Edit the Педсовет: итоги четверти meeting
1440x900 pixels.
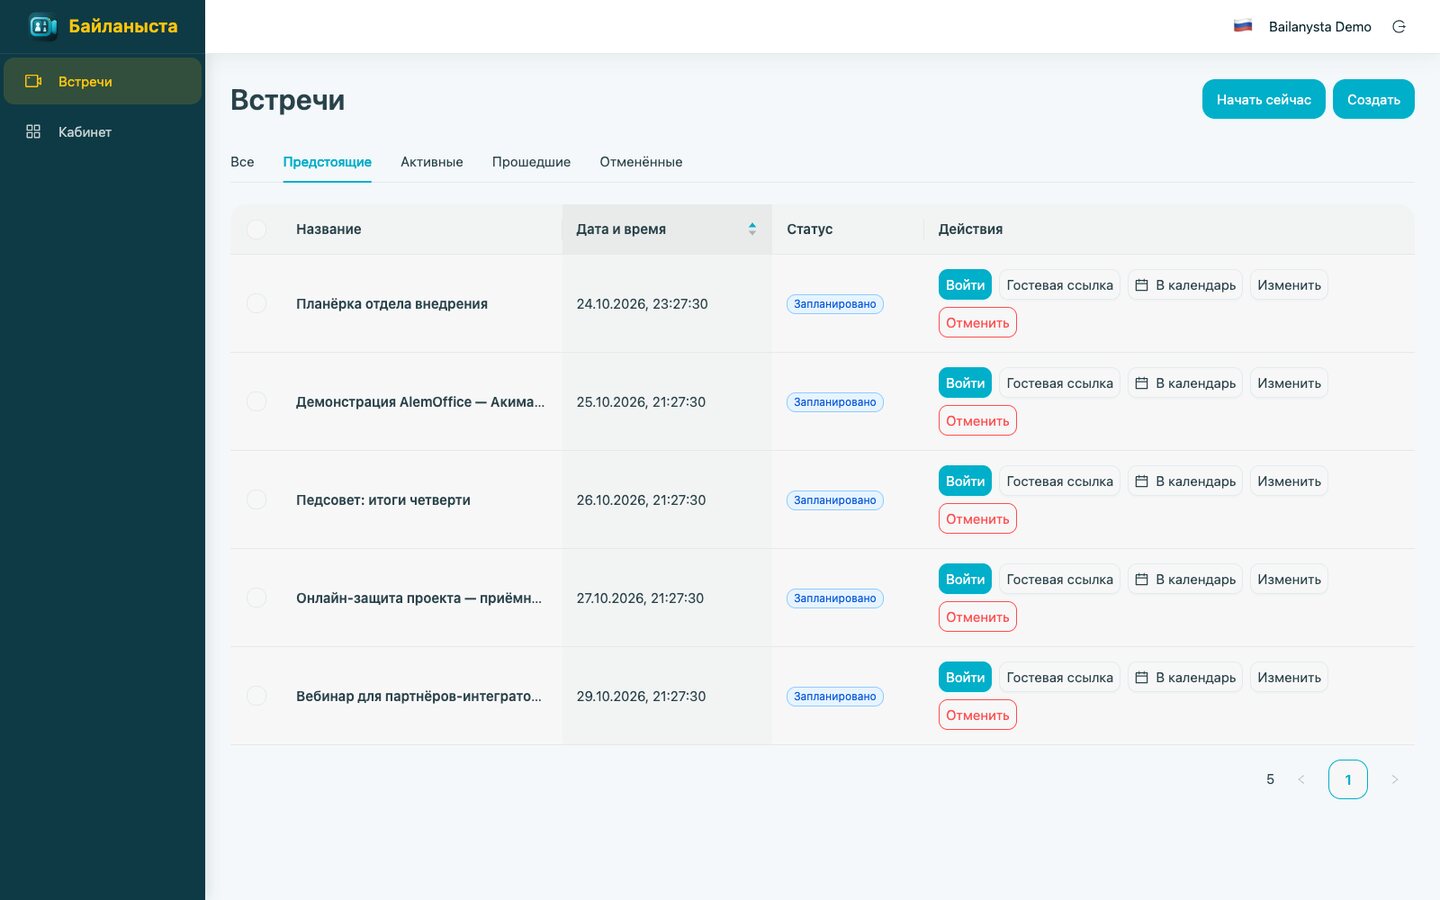1289,481
